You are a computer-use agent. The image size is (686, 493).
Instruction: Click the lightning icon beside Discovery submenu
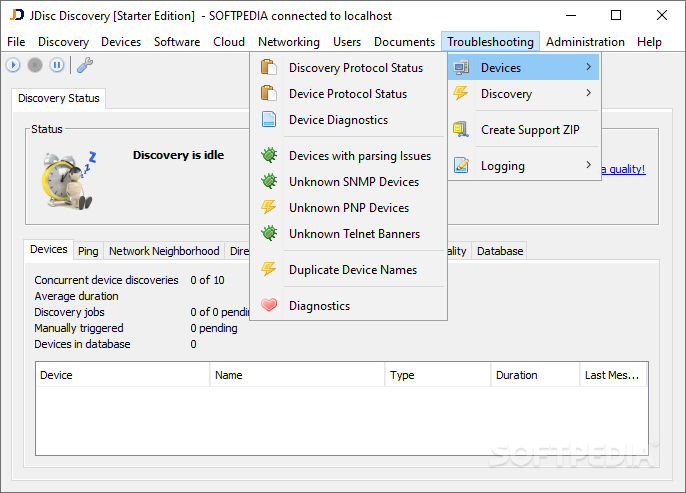(x=461, y=93)
